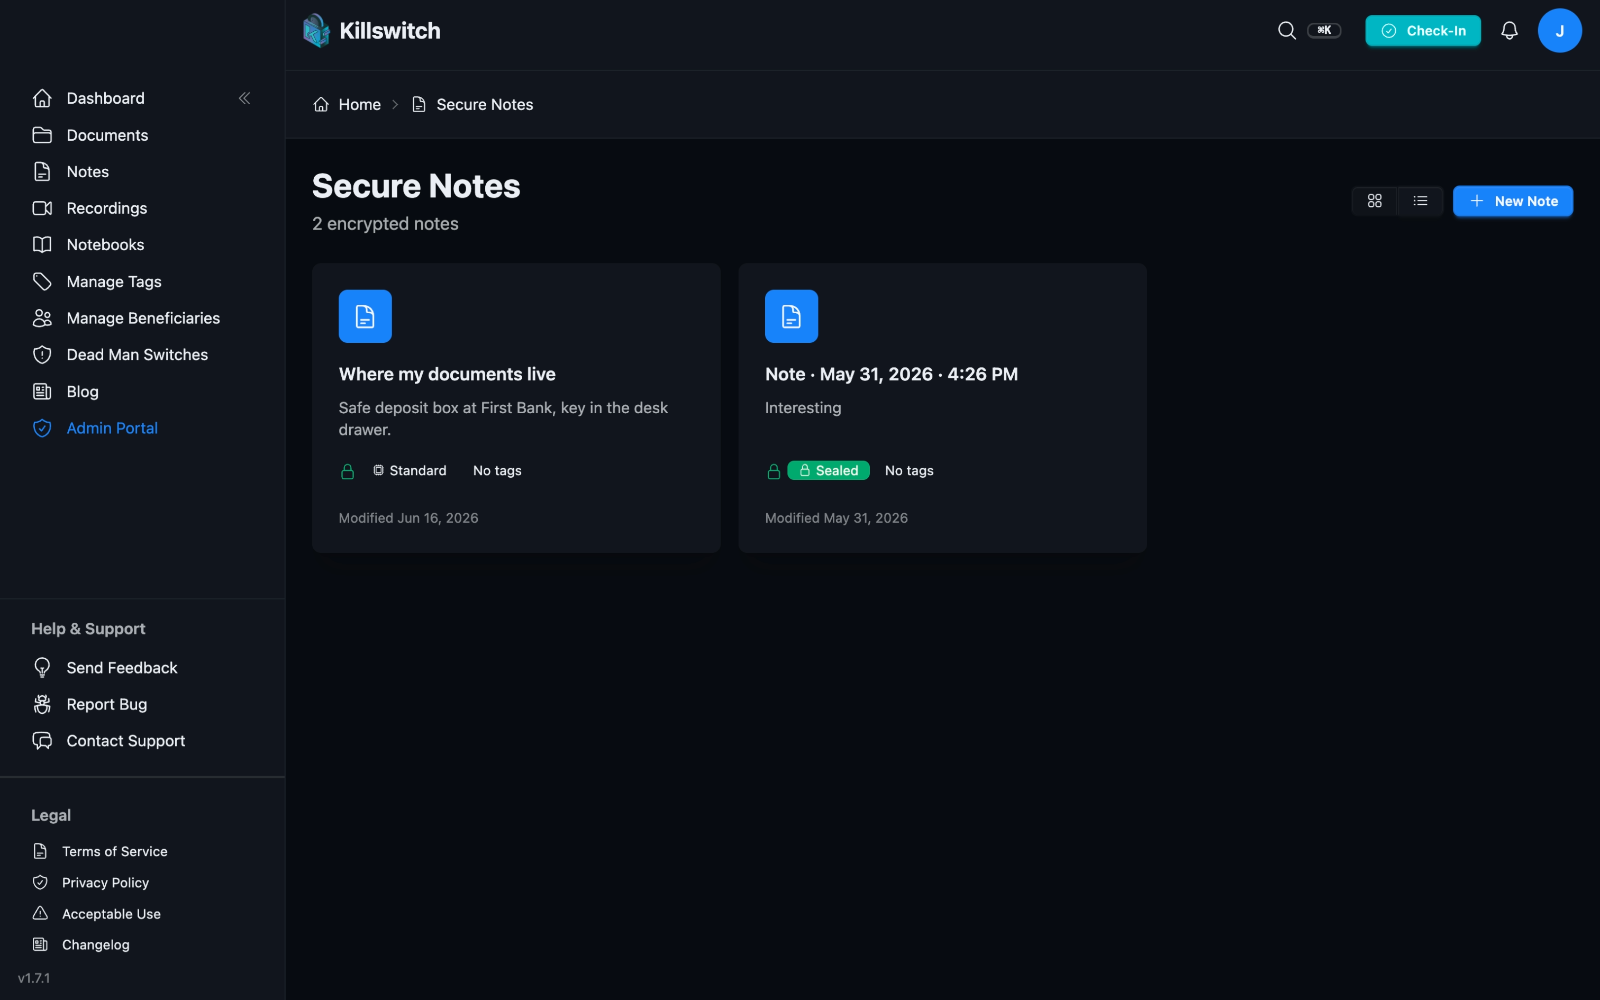Viewport: 1600px width, 1000px height.
Task: Open Privacy Policy
Action: point(105,883)
